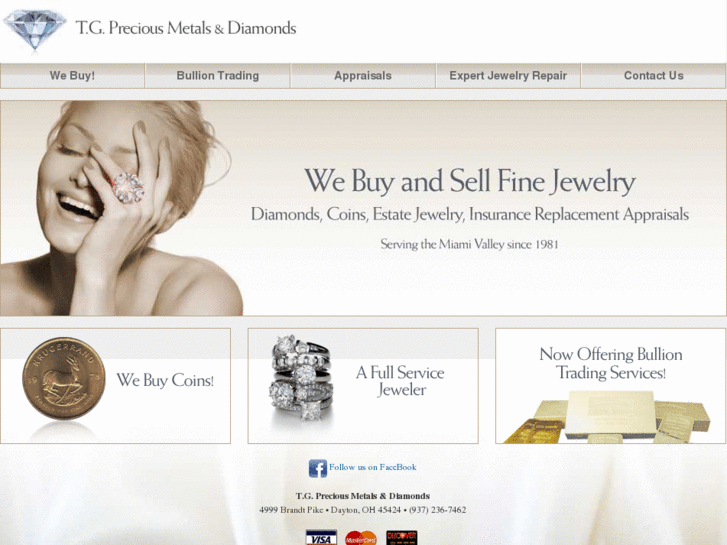Click the Discover card icon
This screenshot has width=727, height=545.
pos(402,538)
